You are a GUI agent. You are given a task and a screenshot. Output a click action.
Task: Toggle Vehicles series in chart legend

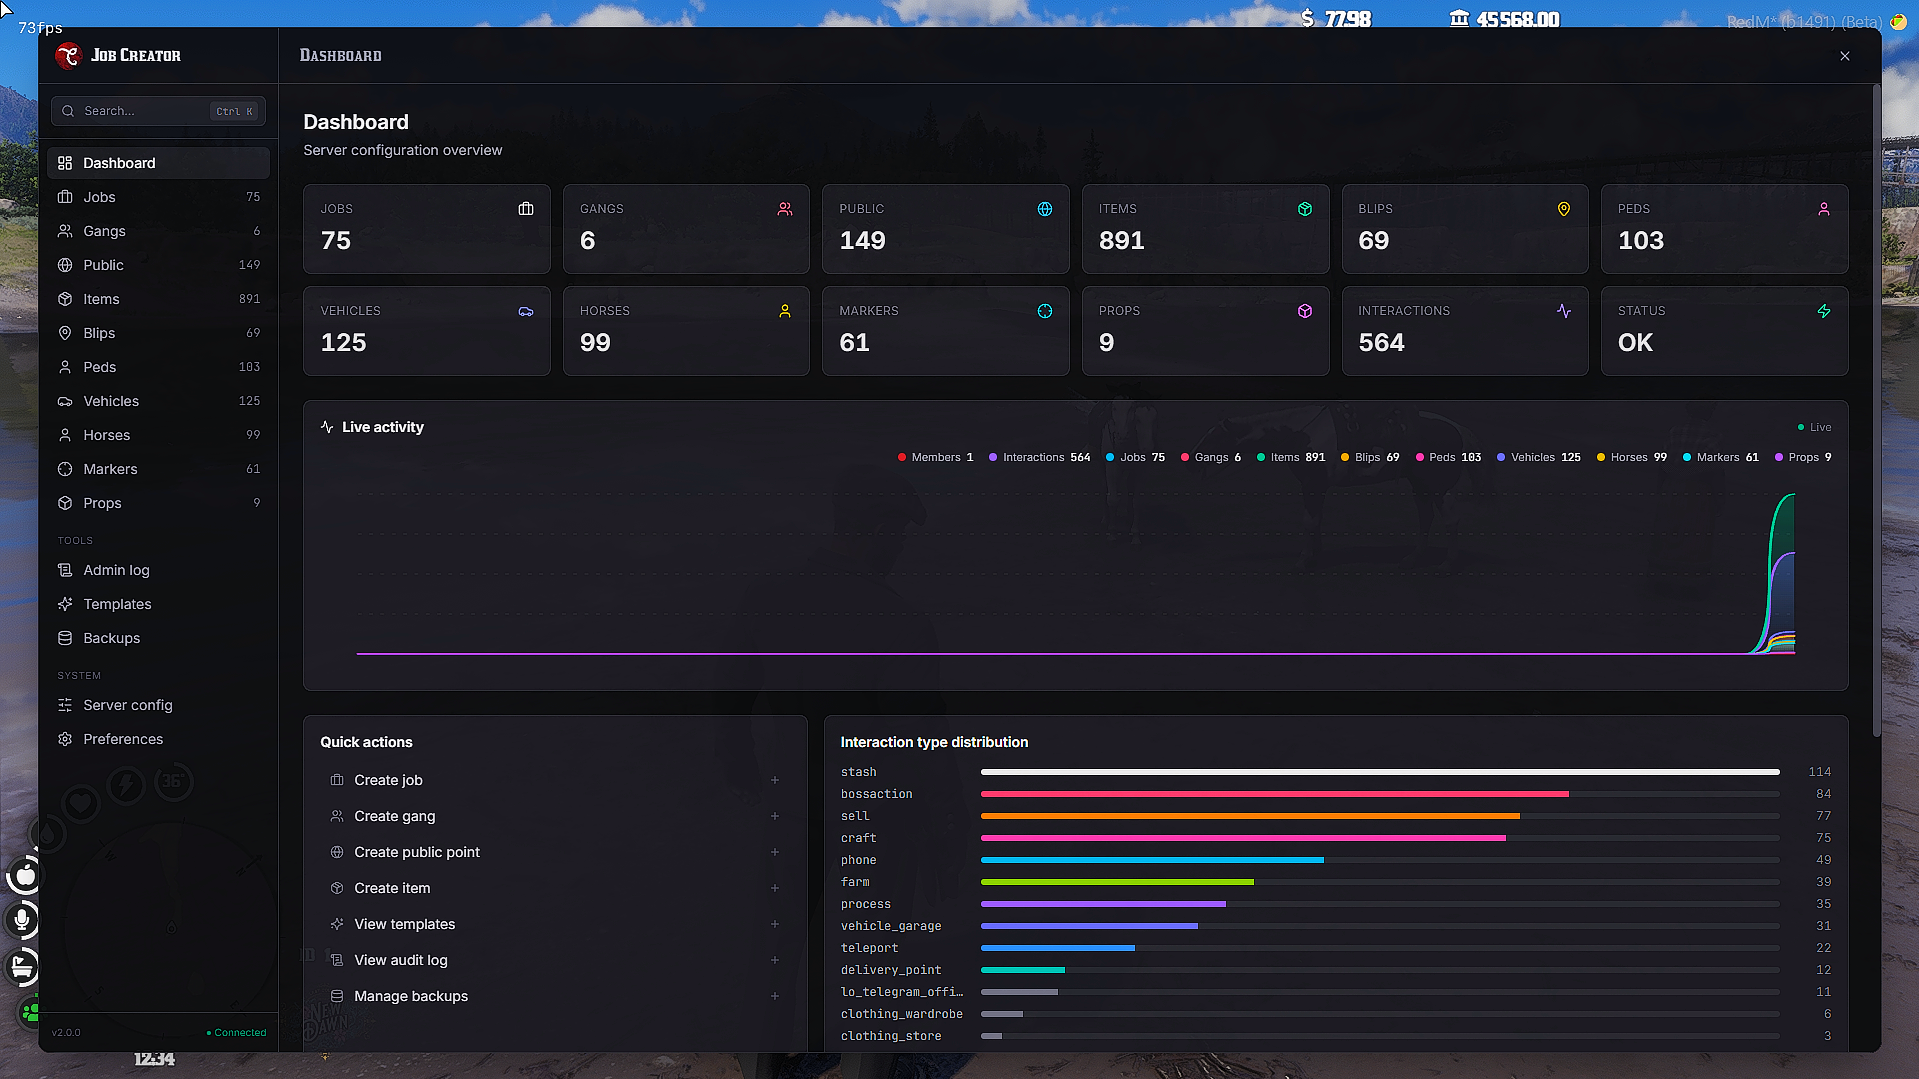tap(1539, 457)
